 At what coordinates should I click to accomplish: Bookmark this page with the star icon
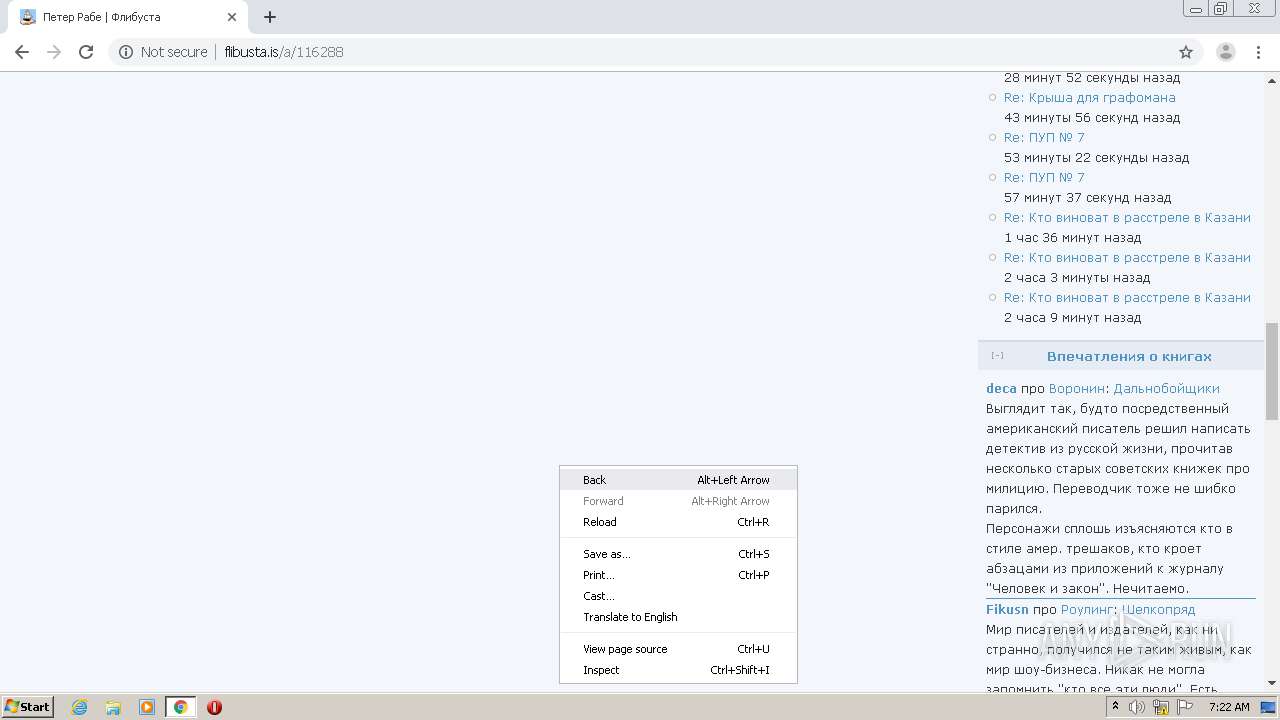pyautogui.click(x=1186, y=52)
